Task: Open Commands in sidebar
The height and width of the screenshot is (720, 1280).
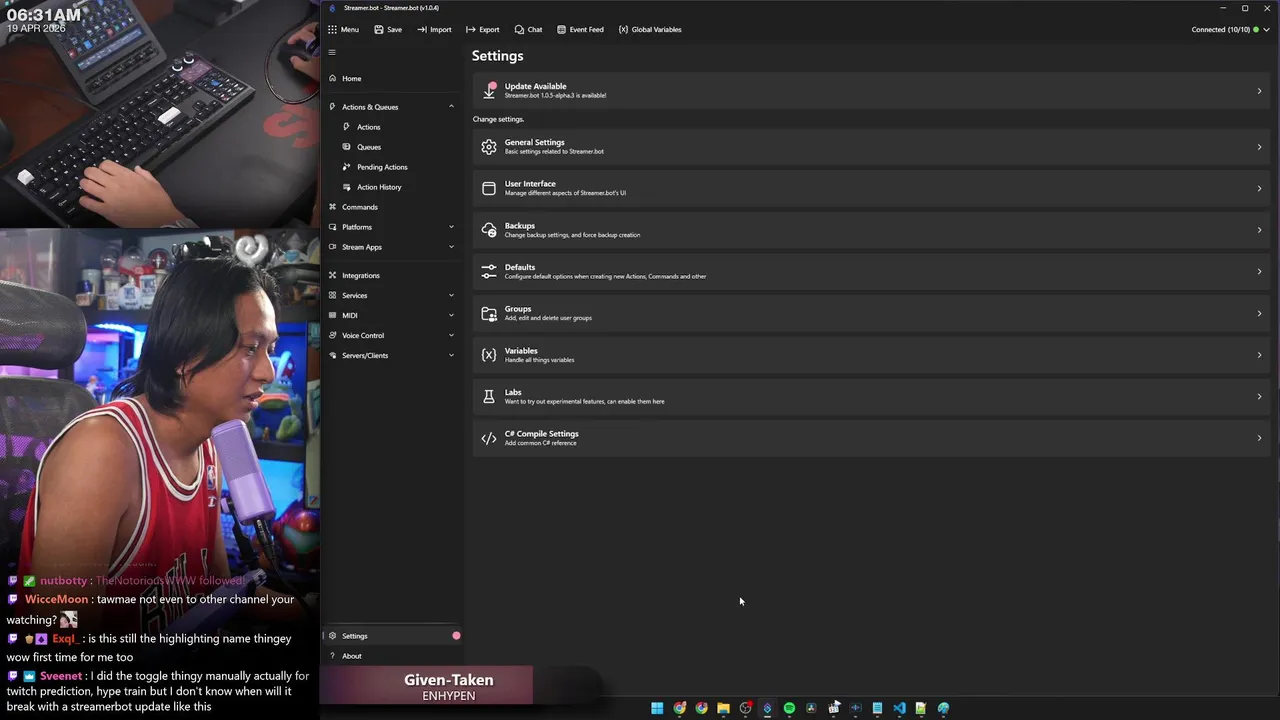Action: pos(392,207)
